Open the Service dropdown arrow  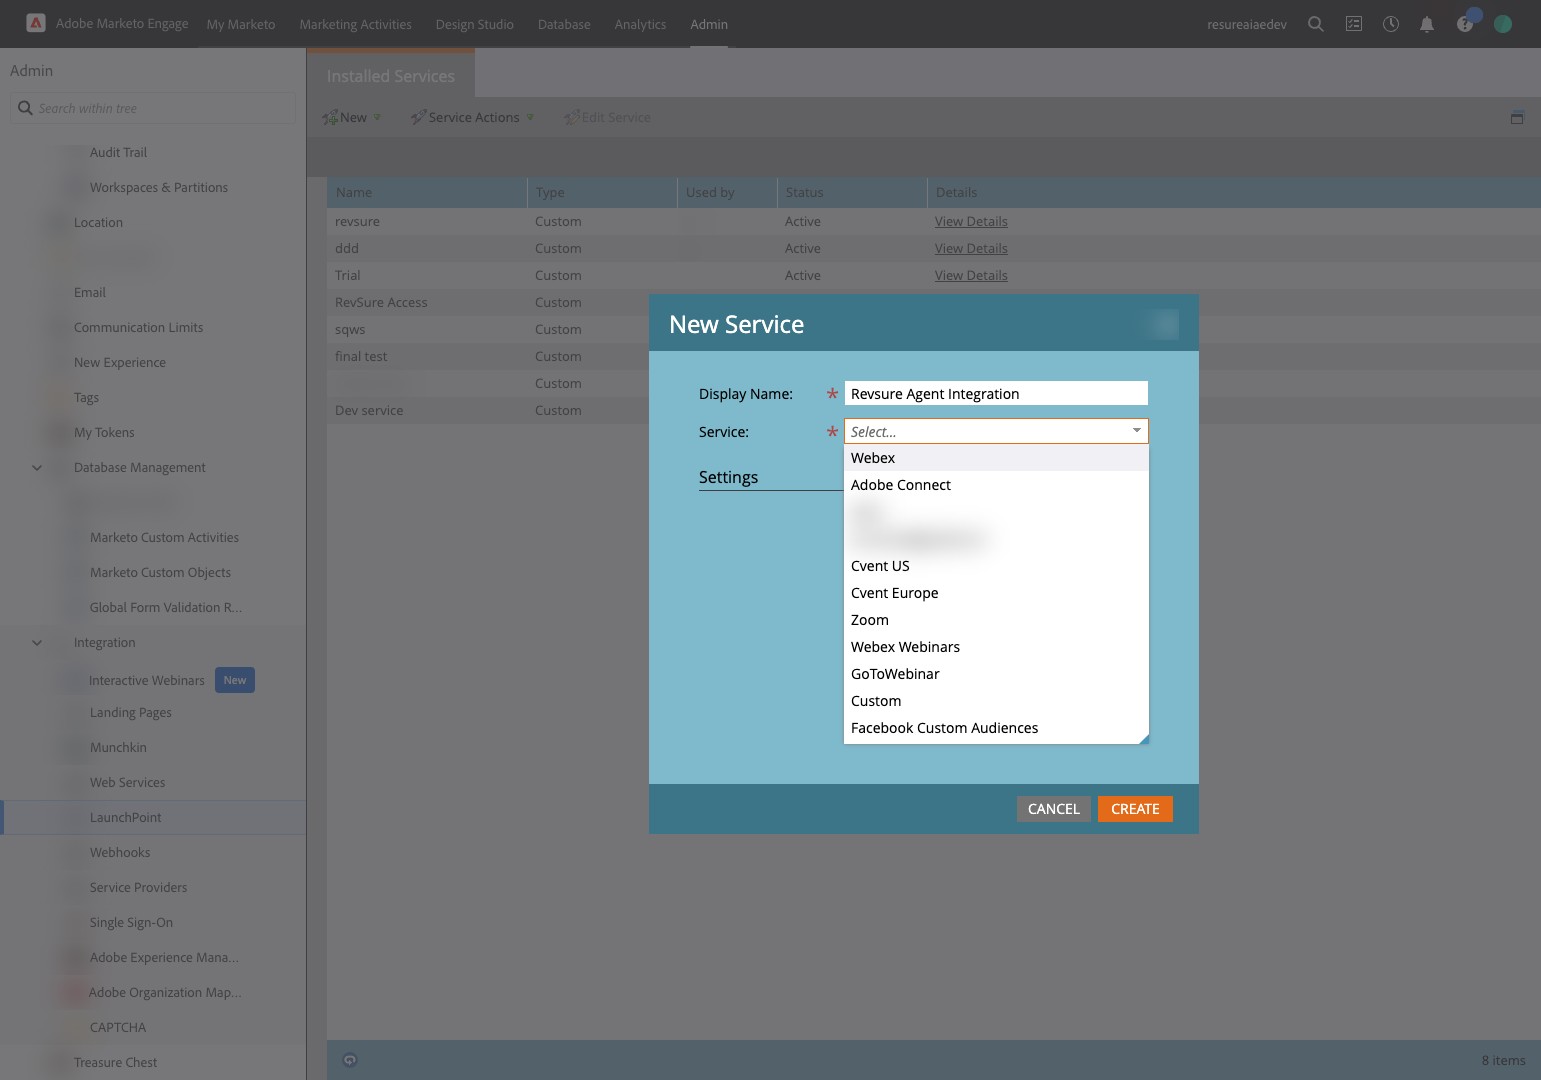tap(1137, 431)
